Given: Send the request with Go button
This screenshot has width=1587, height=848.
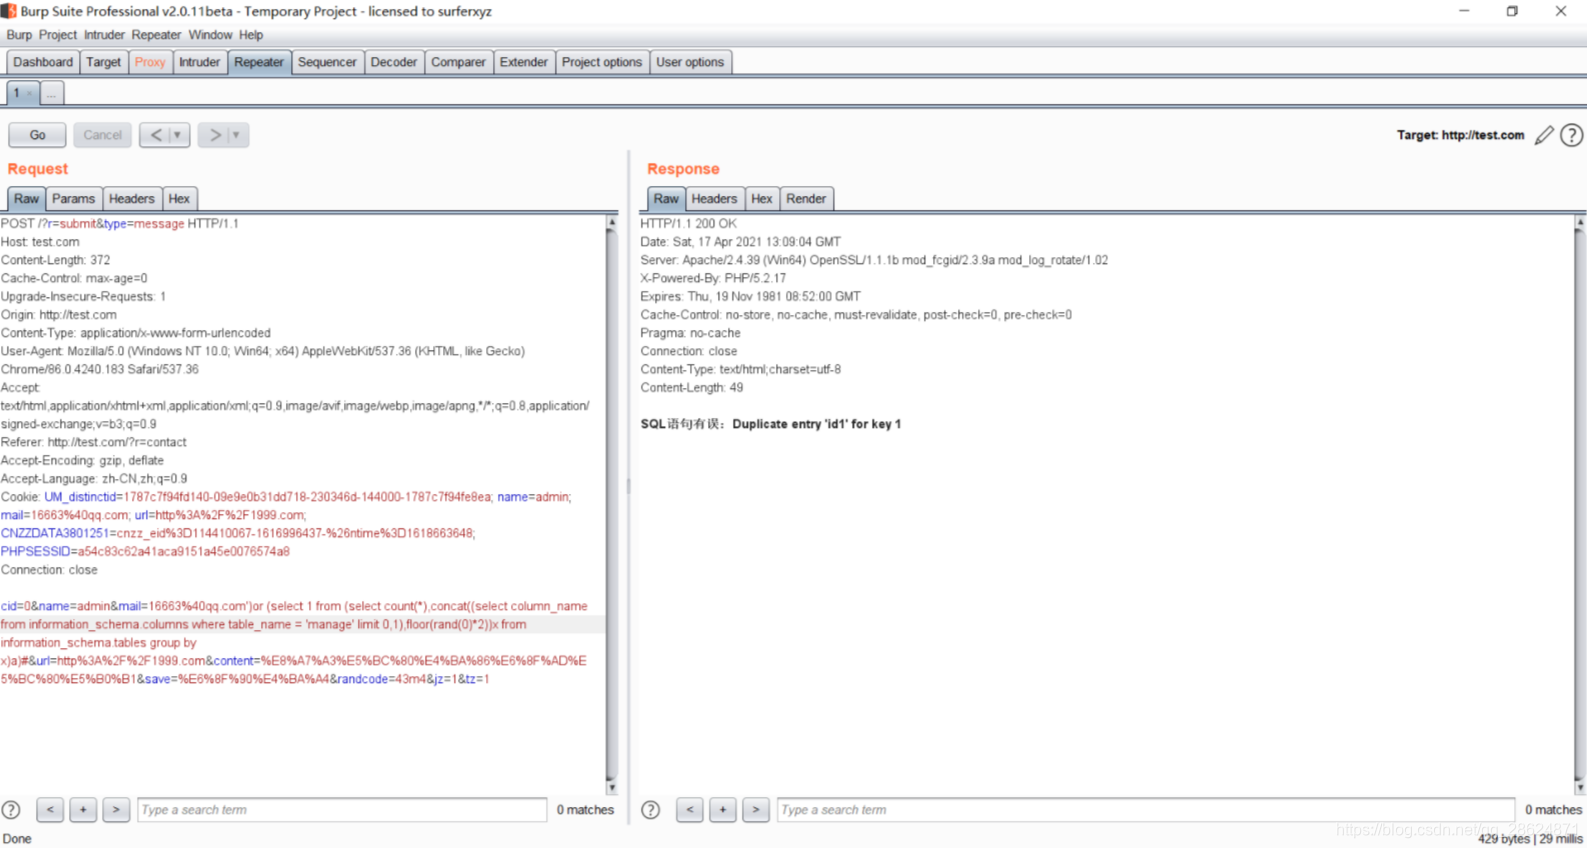Looking at the screenshot, I should pos(37,135).
